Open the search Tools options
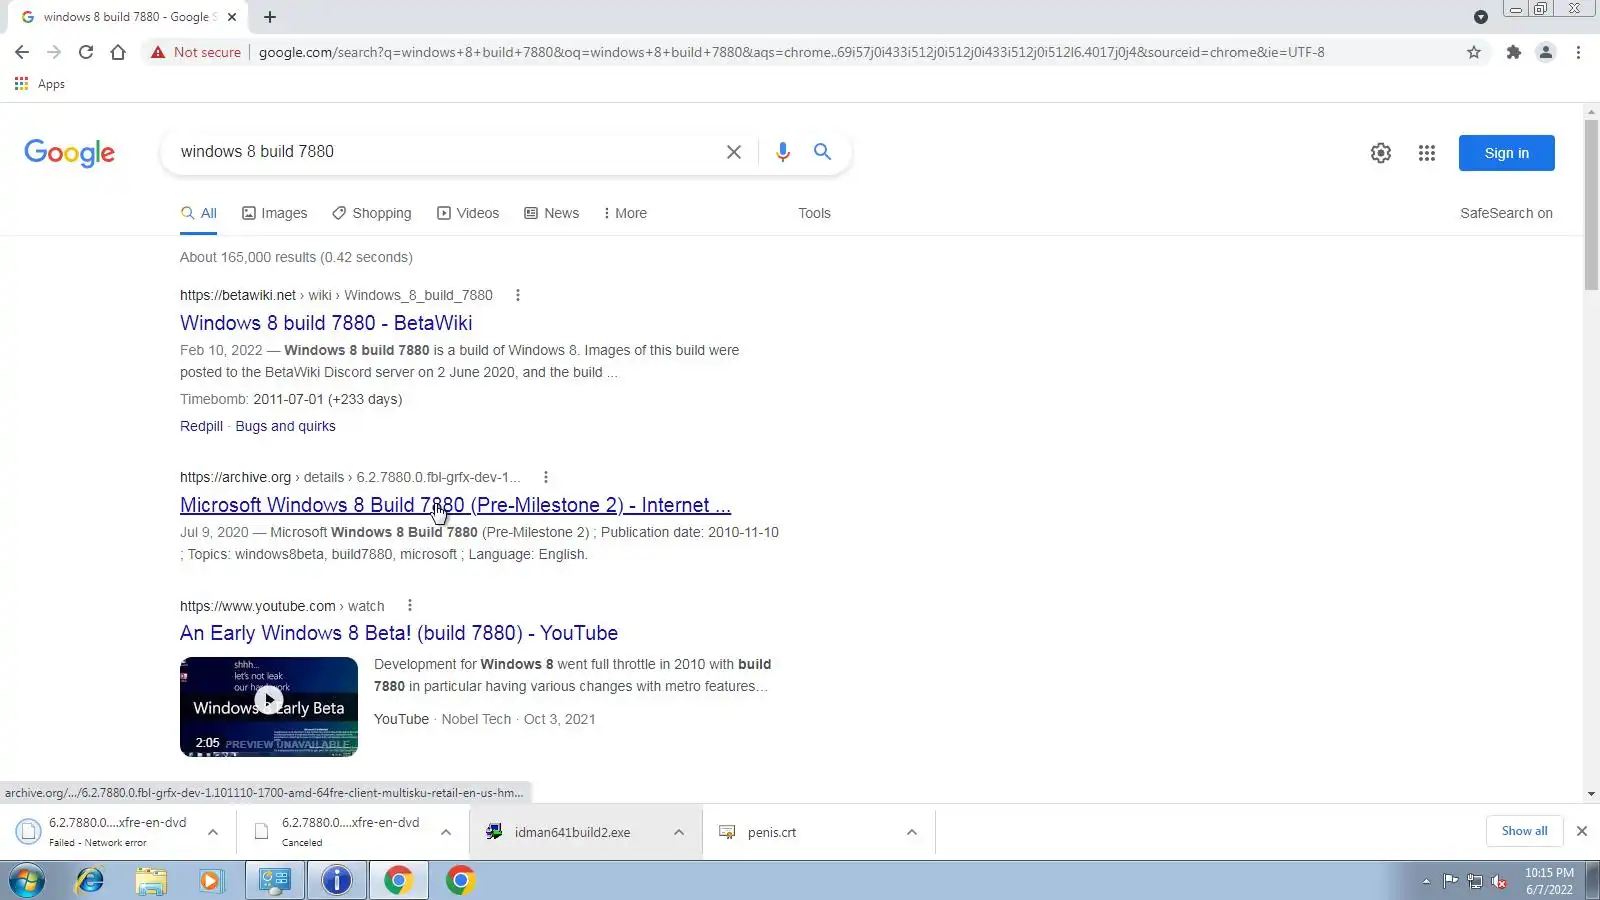Screen dimensions: 1600x900 (814, 213)
